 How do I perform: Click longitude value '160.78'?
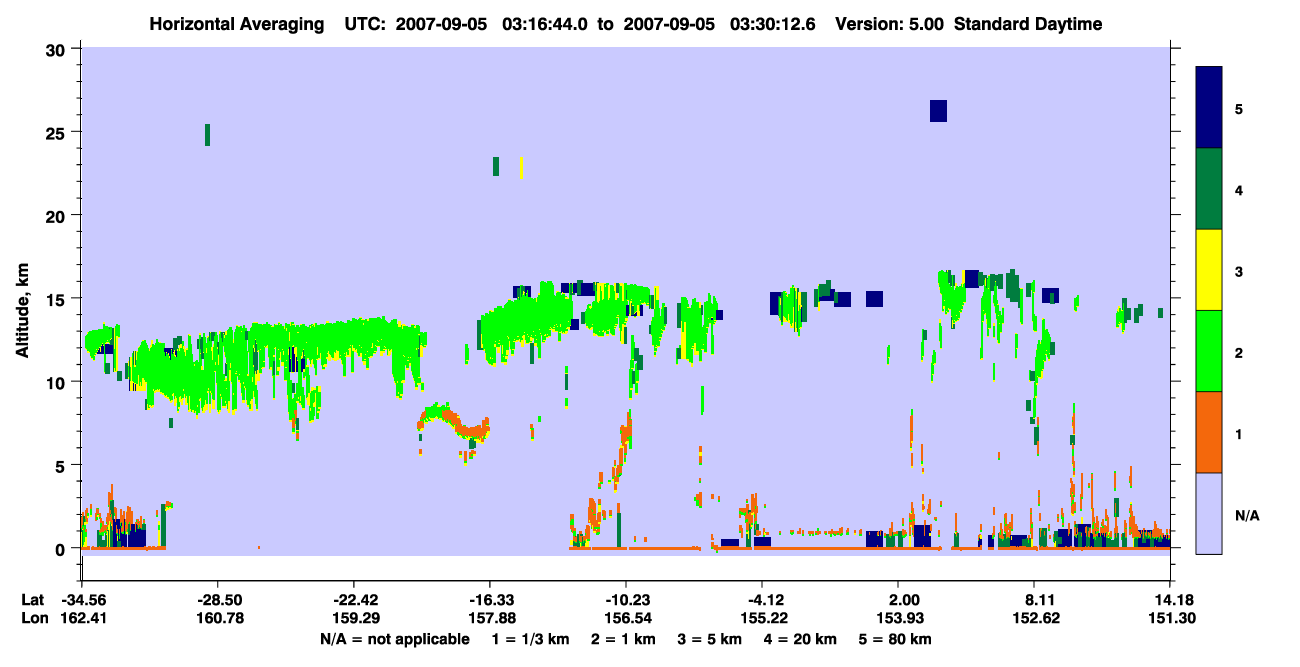tap(219, 618)
